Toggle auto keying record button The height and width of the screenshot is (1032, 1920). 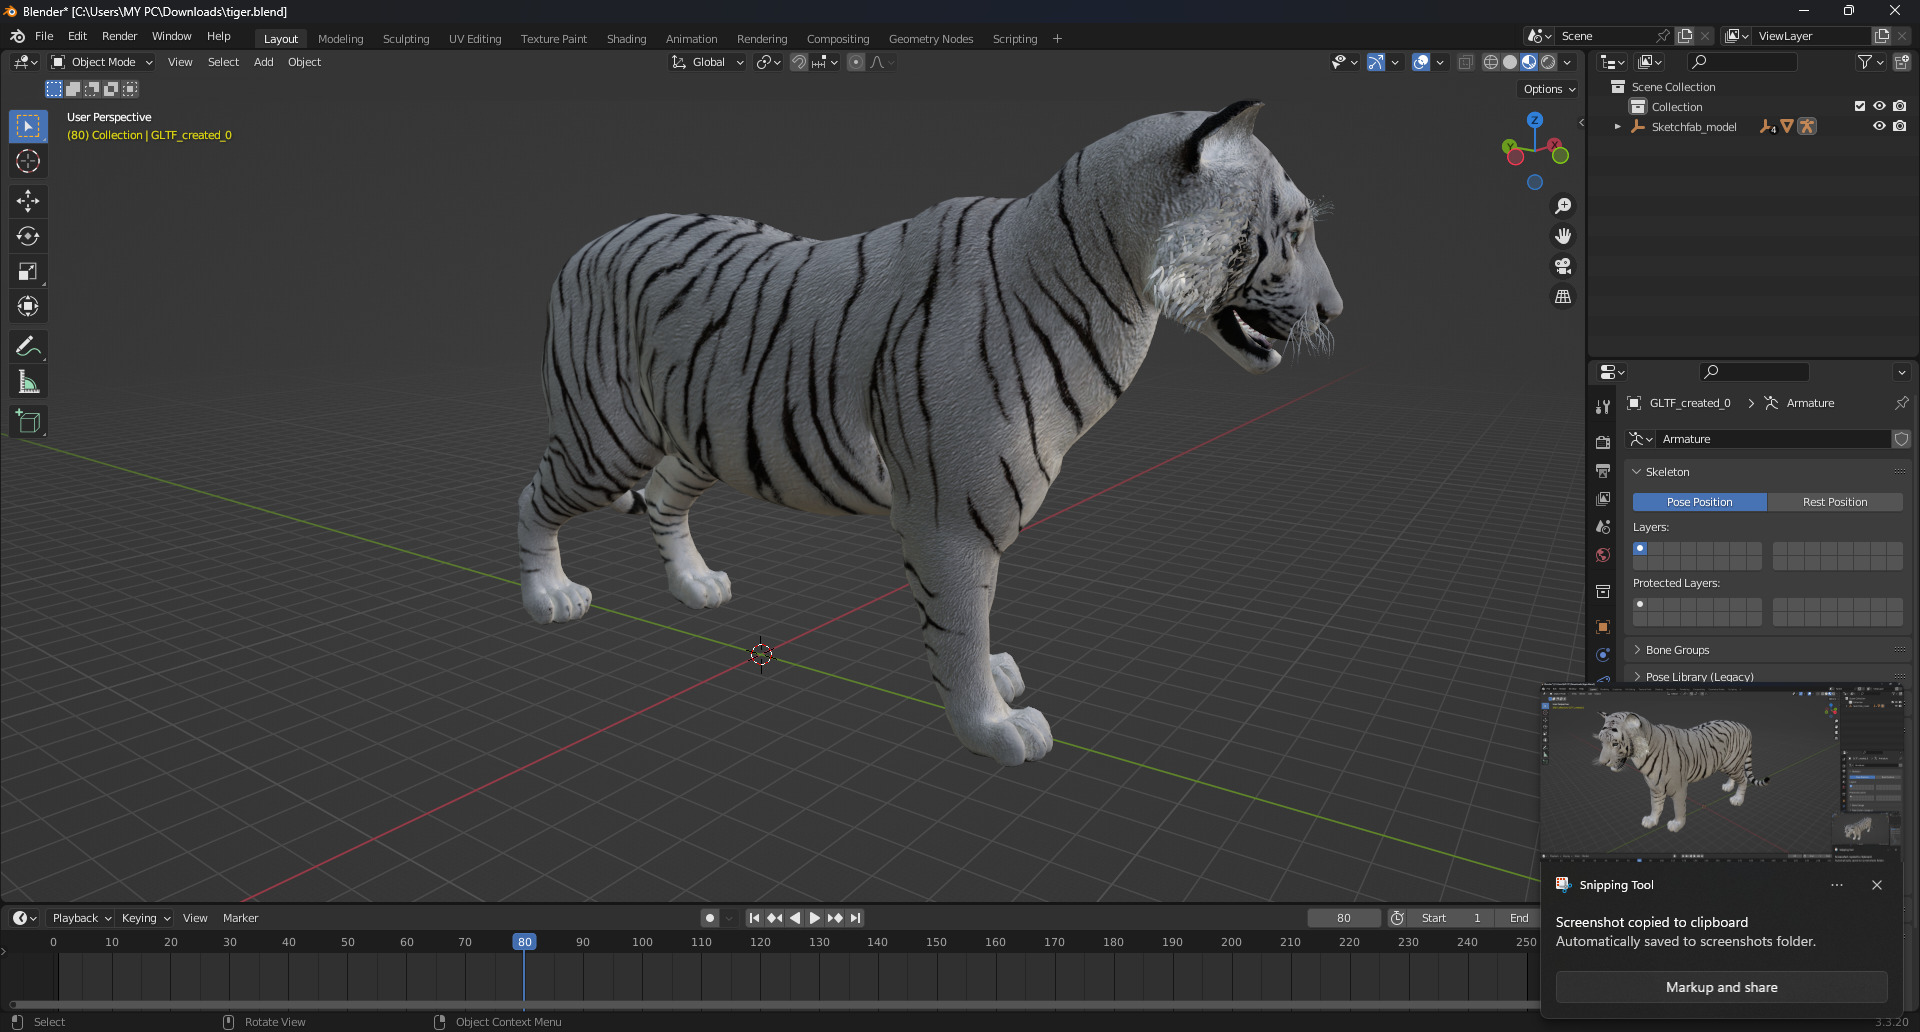[710, 918]
